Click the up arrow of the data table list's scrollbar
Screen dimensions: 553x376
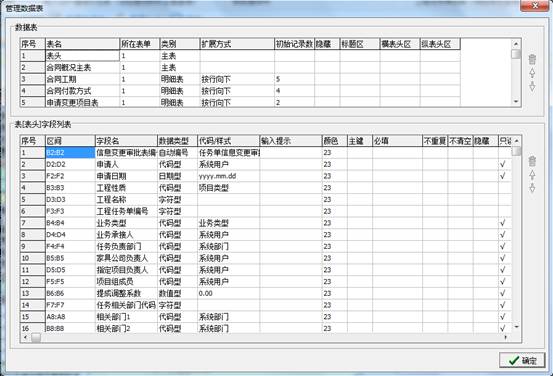[516, 44]
